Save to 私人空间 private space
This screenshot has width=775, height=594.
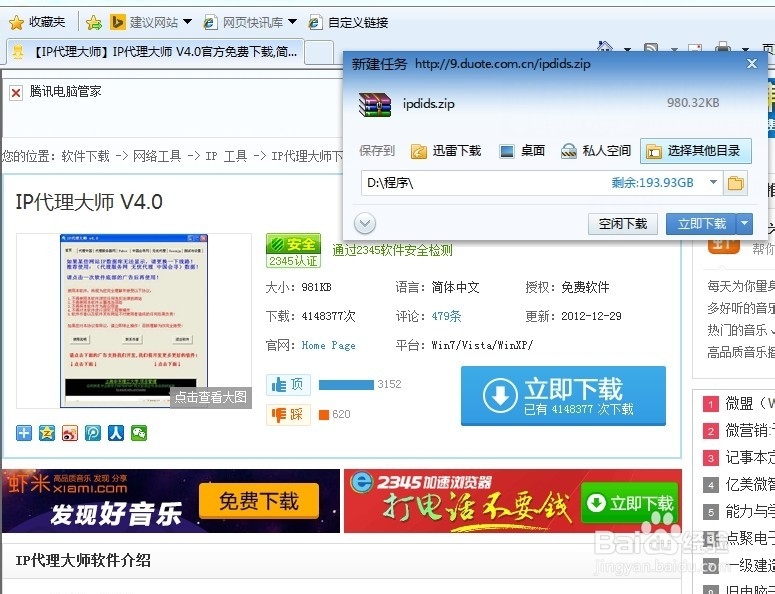tap(596, 151)
